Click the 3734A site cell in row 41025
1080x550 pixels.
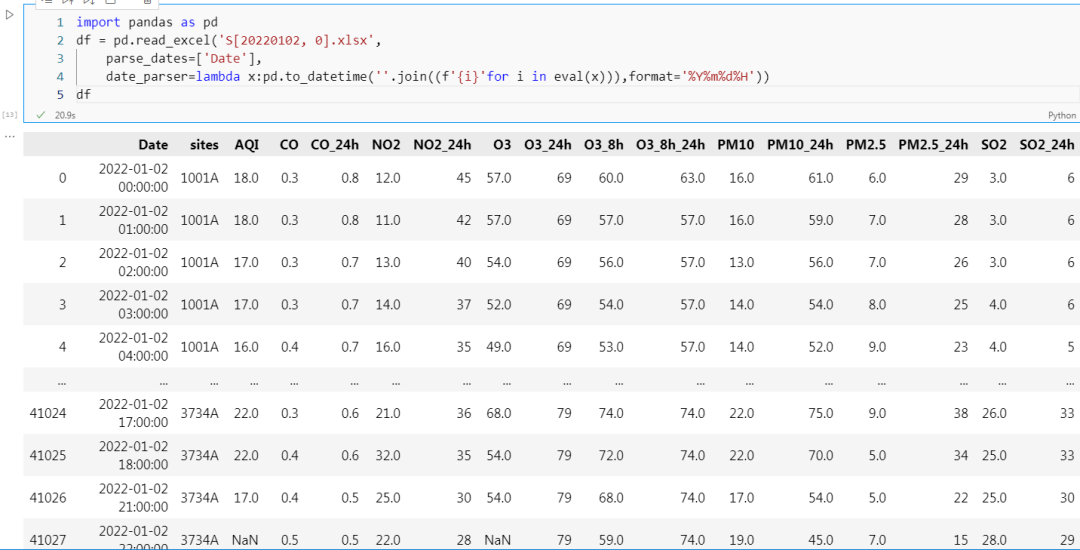pyautogui.click(x=199, y=455)
